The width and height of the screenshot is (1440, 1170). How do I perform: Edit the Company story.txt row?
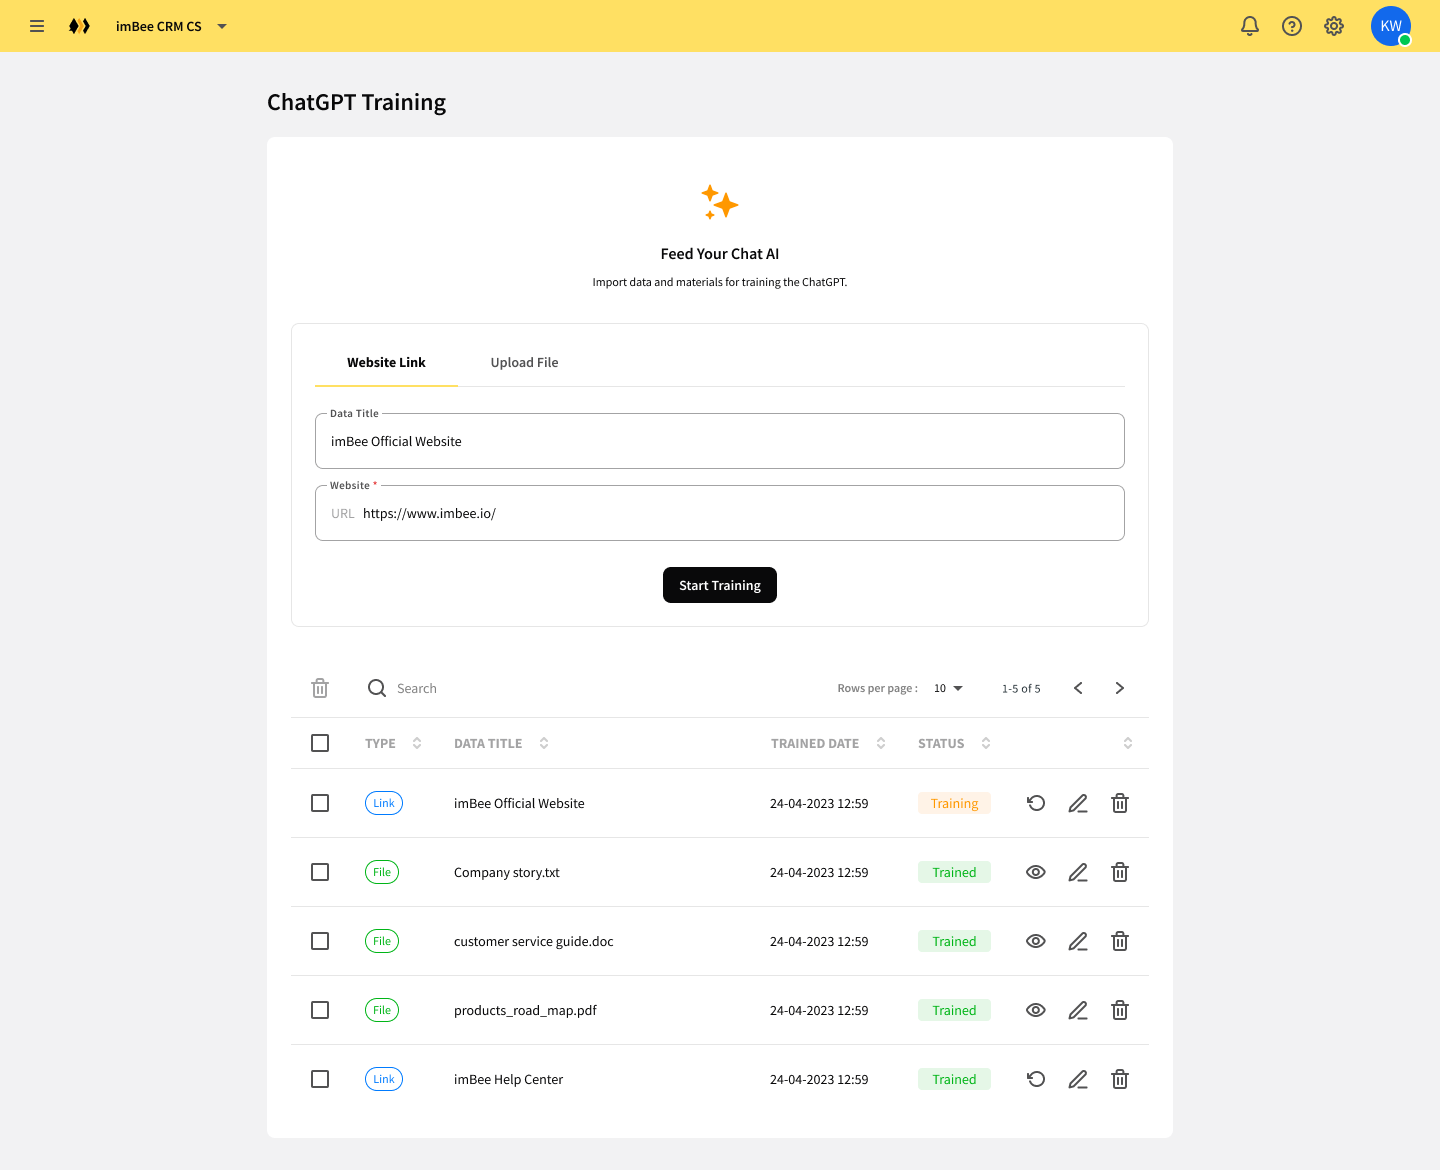pyautogui.click(x=1078, y=872)
